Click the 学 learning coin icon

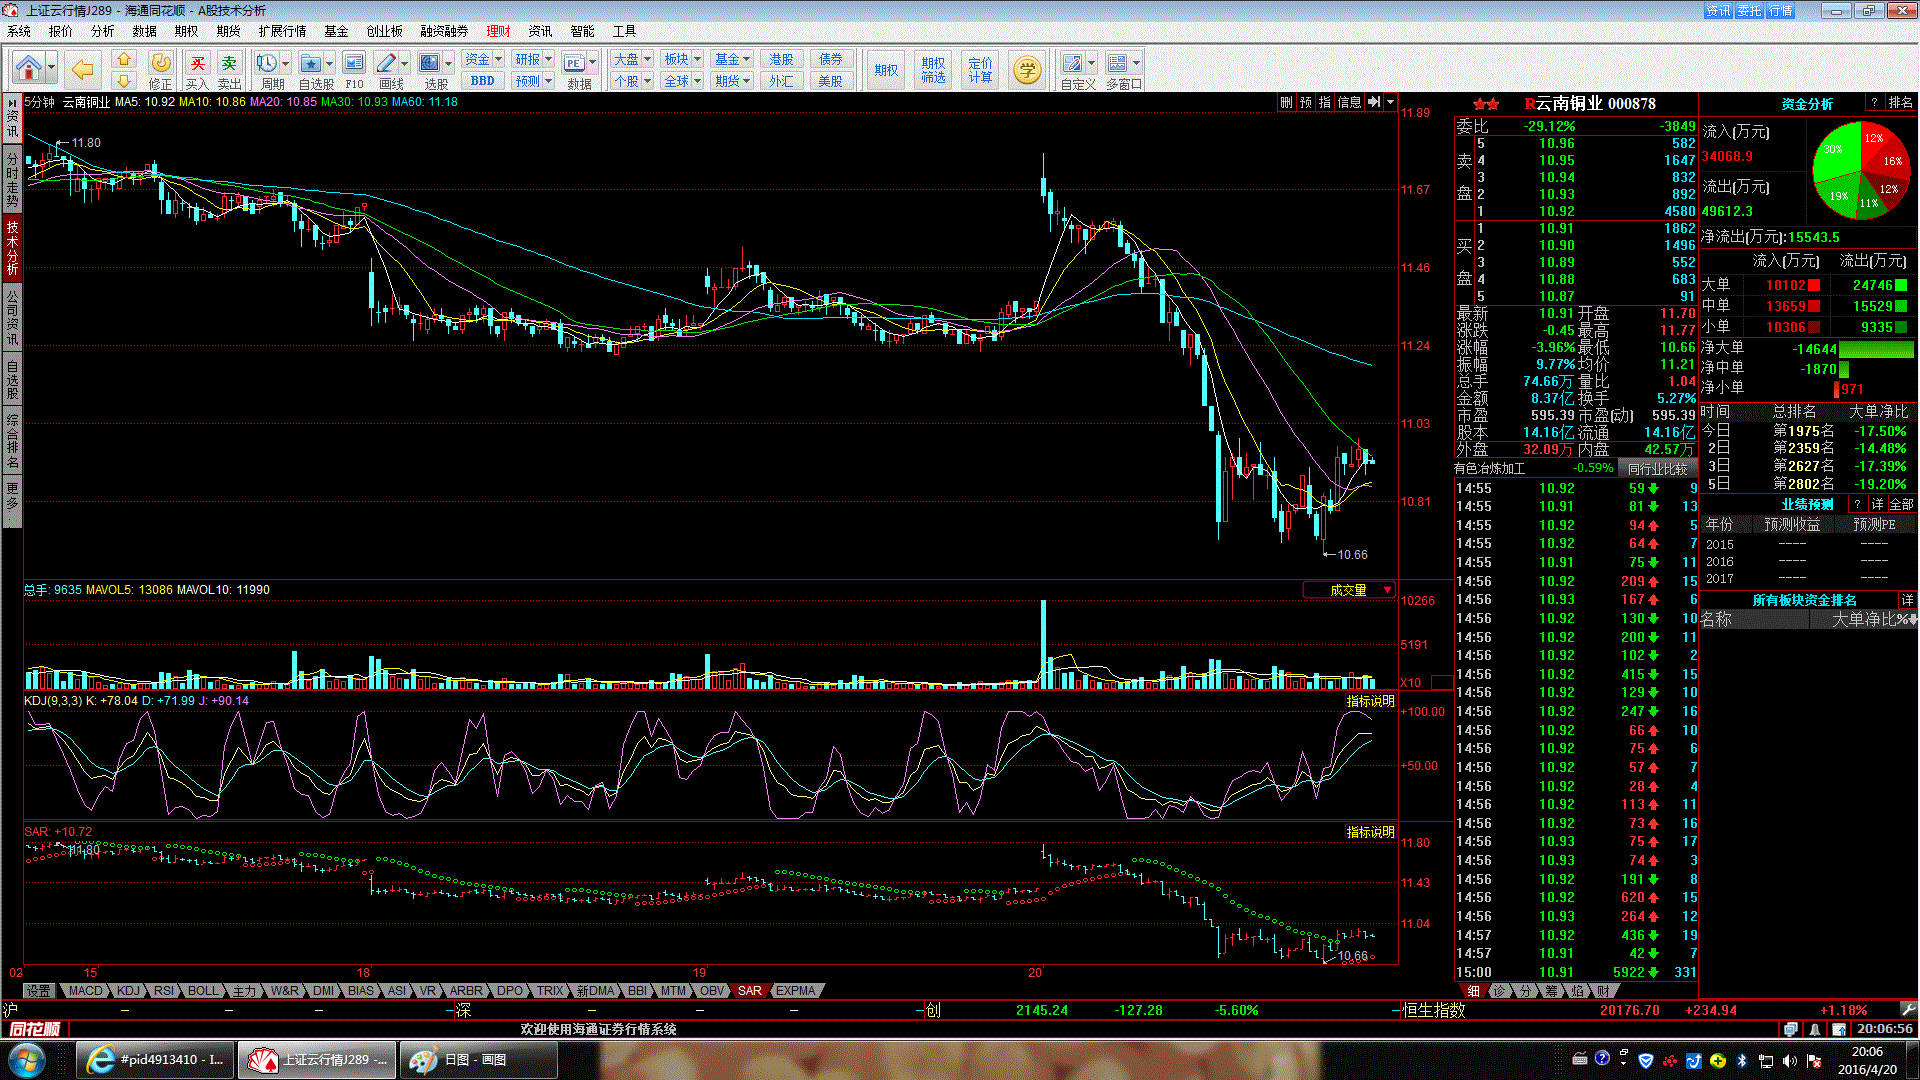point(1026,70)
